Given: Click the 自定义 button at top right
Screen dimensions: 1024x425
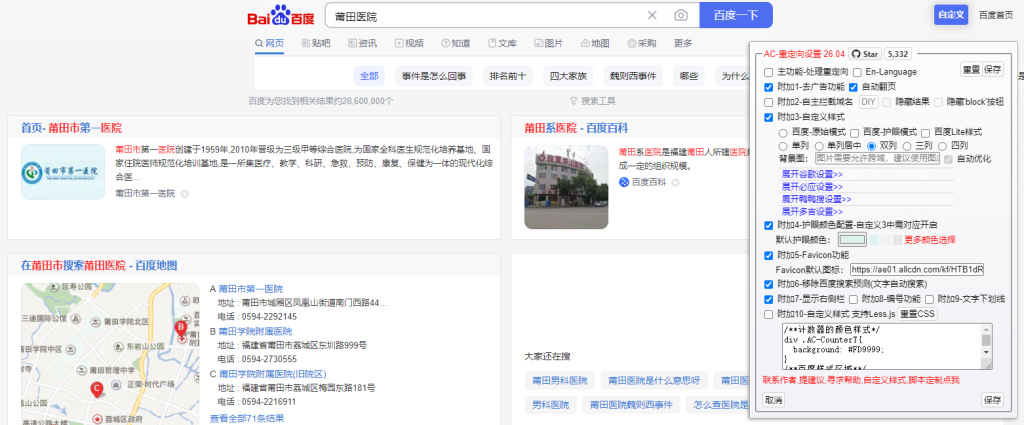Looking at the screenshot, I should (951, 14).
